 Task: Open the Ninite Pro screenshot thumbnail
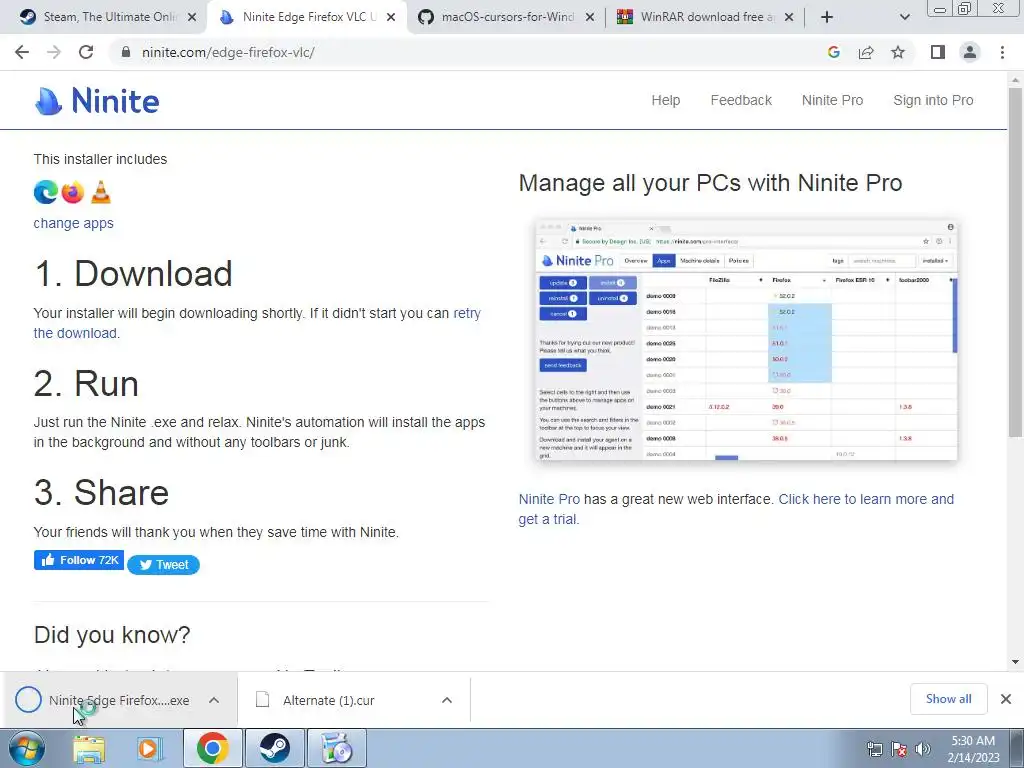pyautogui.click(x=746, y=340)
